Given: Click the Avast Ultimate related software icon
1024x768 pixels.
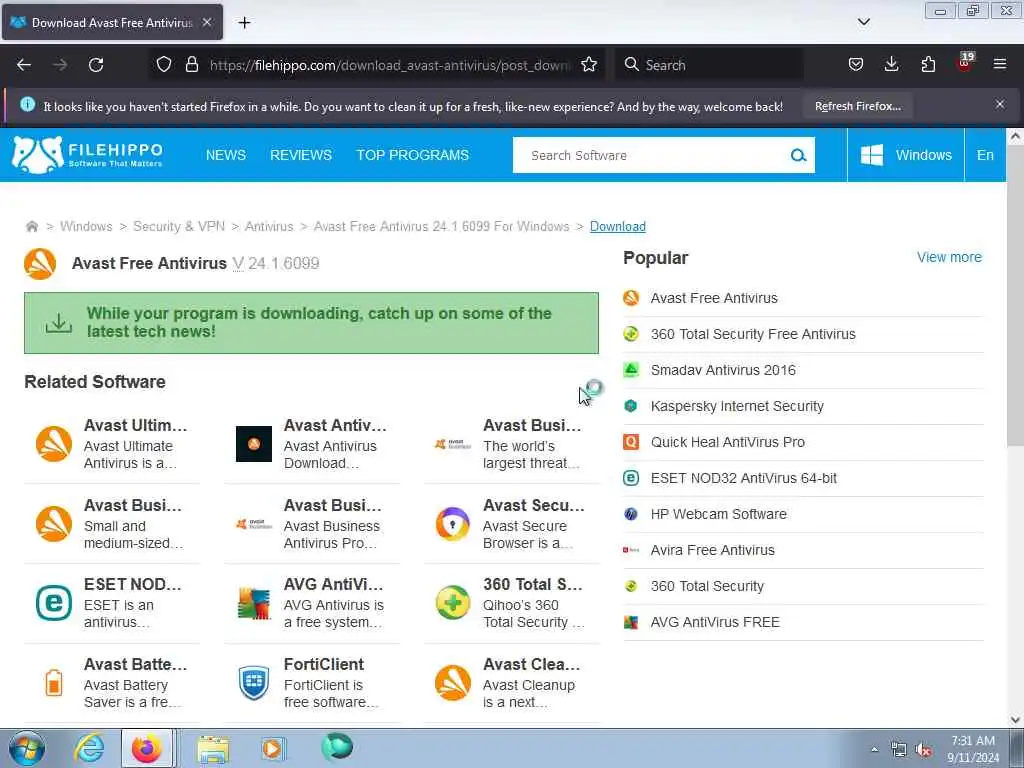Looking at the screenshot, I should [x=54, y=444].
